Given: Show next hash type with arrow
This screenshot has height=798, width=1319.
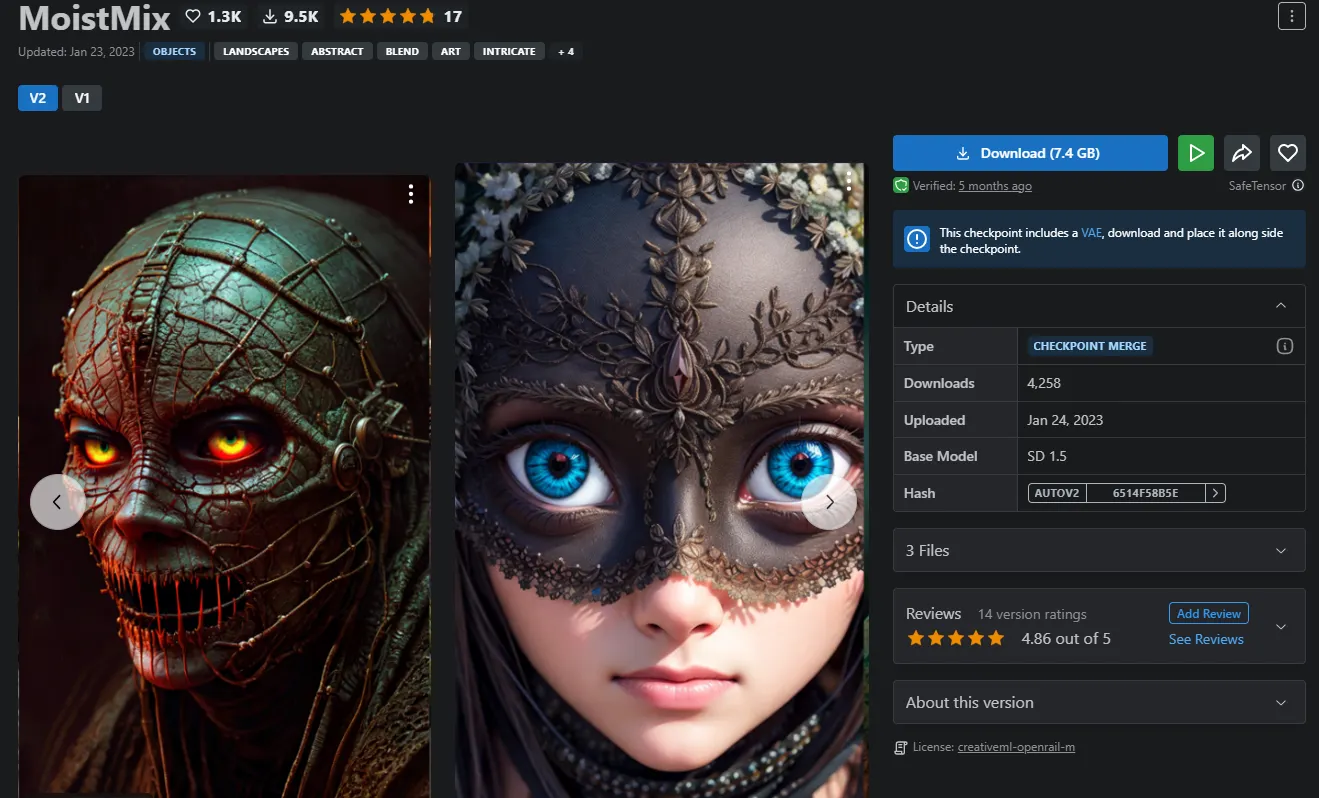Looking at the screenshot, I should pyautogui.click(x=1215, y=493).
